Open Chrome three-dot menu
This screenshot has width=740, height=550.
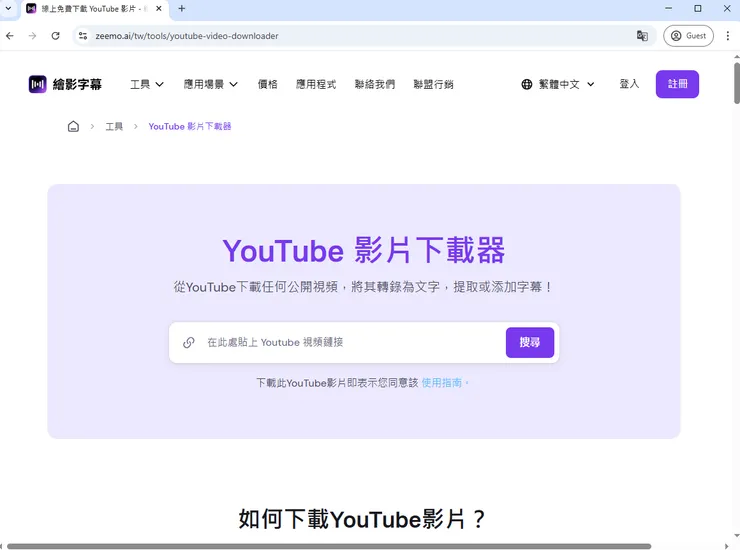pyautogui.click(x=727, y=36)
